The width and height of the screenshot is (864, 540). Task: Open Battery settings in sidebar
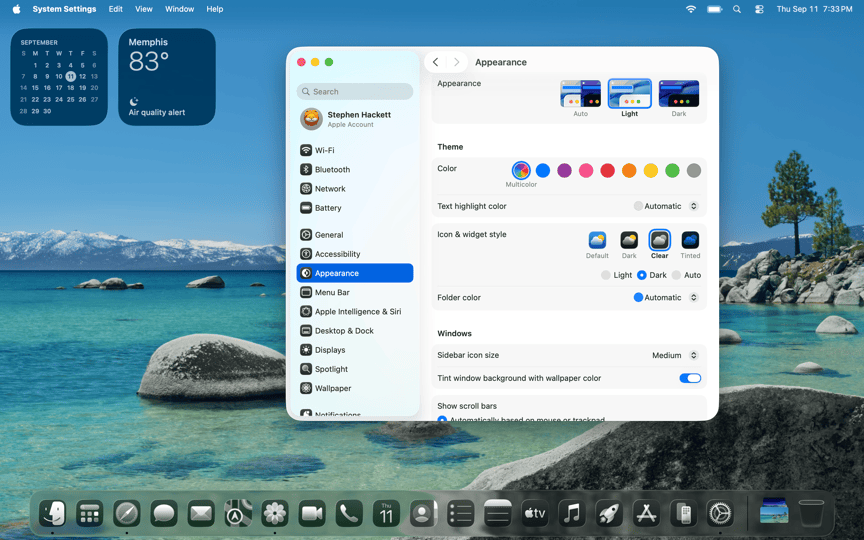click(x=354, y=208)
